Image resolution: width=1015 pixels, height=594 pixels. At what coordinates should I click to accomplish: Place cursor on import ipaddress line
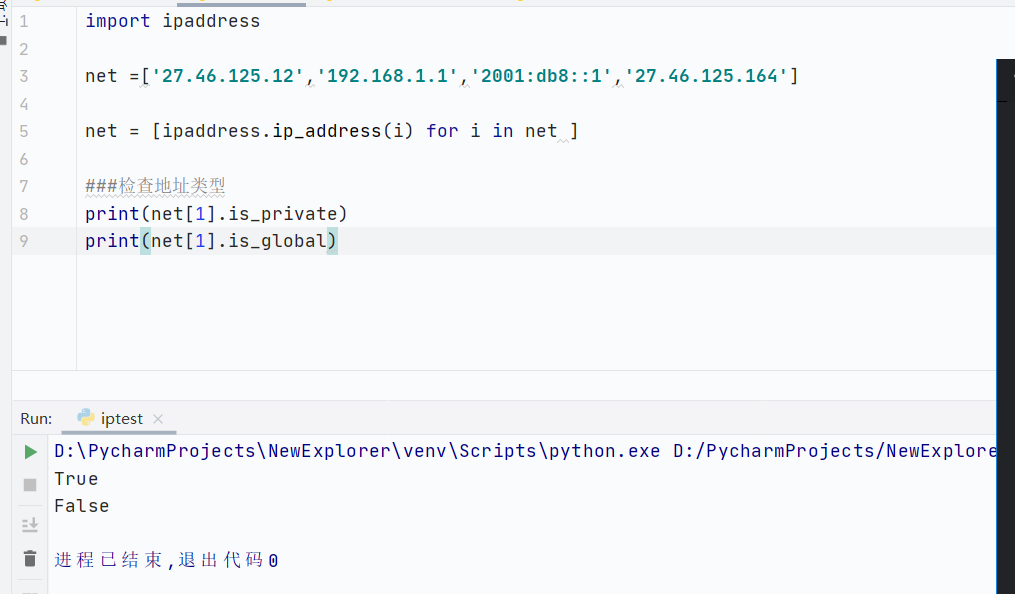173,21
